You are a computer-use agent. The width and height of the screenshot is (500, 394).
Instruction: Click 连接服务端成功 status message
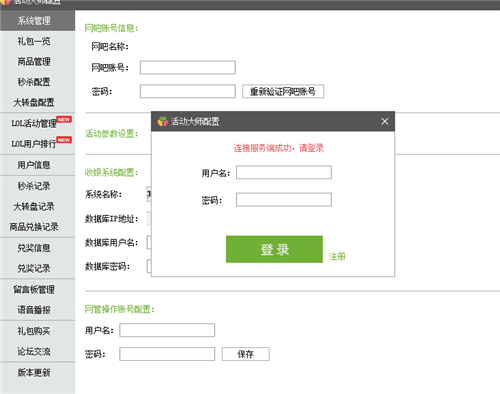pyautogui.click(x=278, y=148)
